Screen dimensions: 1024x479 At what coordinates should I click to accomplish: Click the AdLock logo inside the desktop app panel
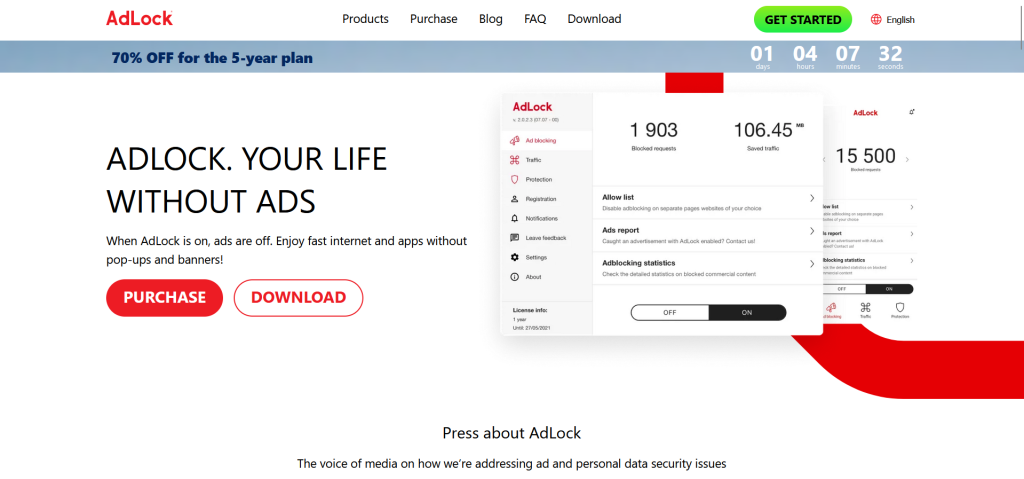532,107
